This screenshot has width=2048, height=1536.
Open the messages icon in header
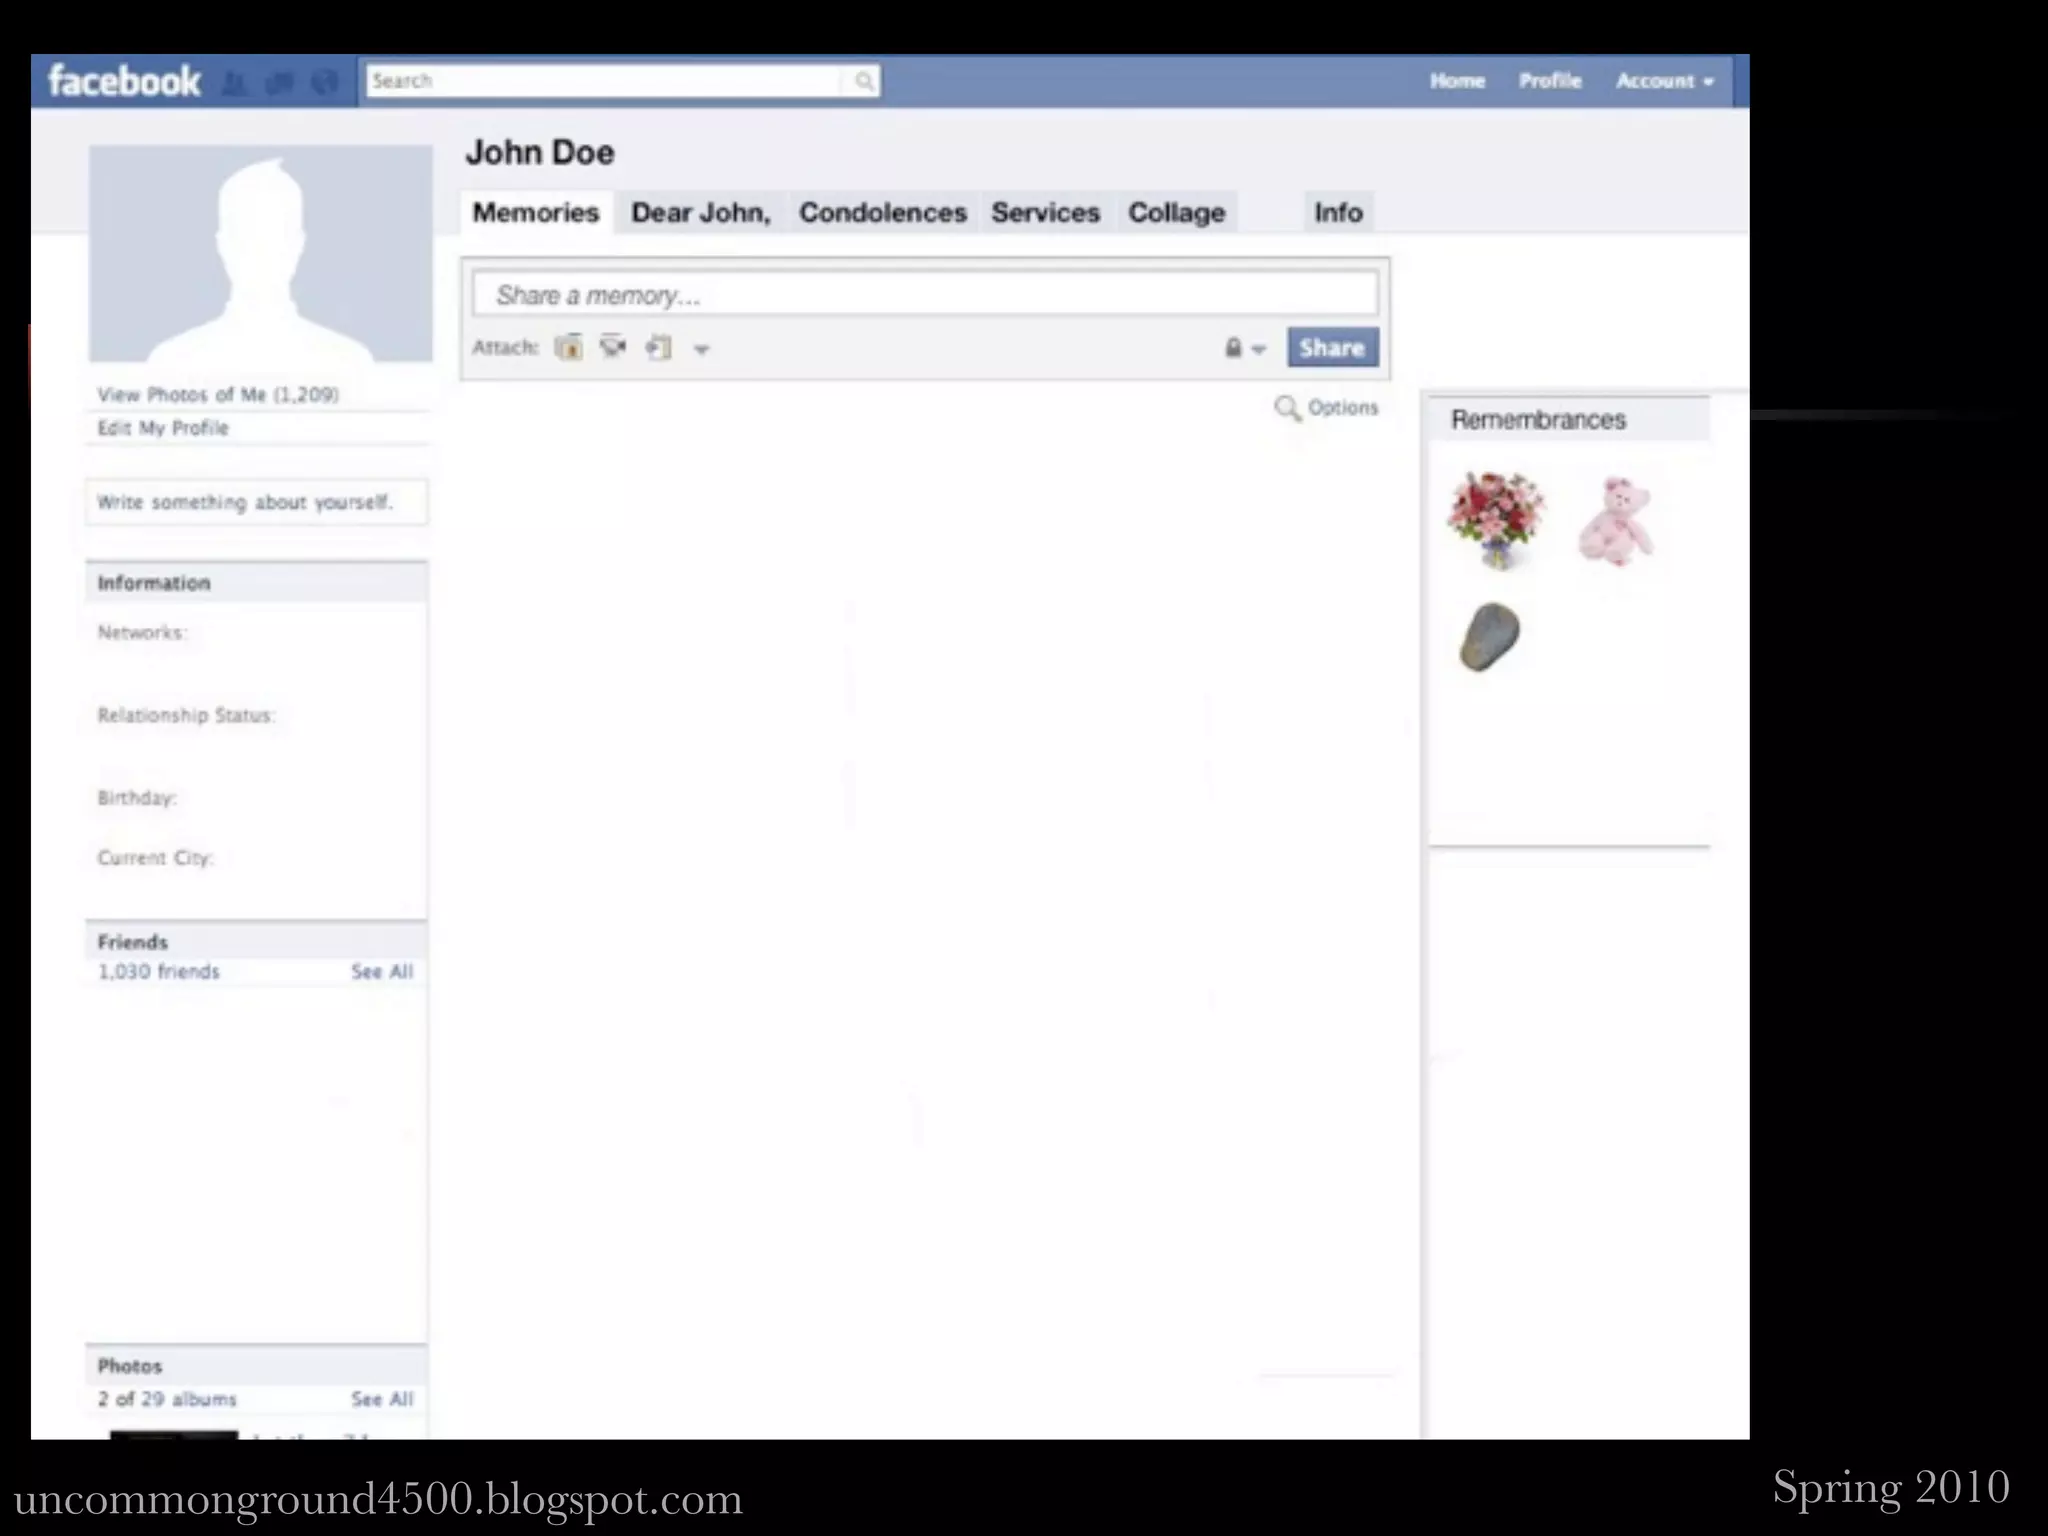[281, 83]
